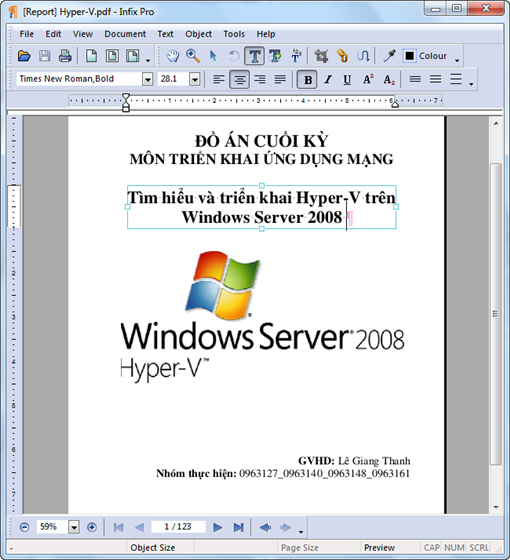Open the Tools menu
Screen dimensions: 510x560
point(234,34)
